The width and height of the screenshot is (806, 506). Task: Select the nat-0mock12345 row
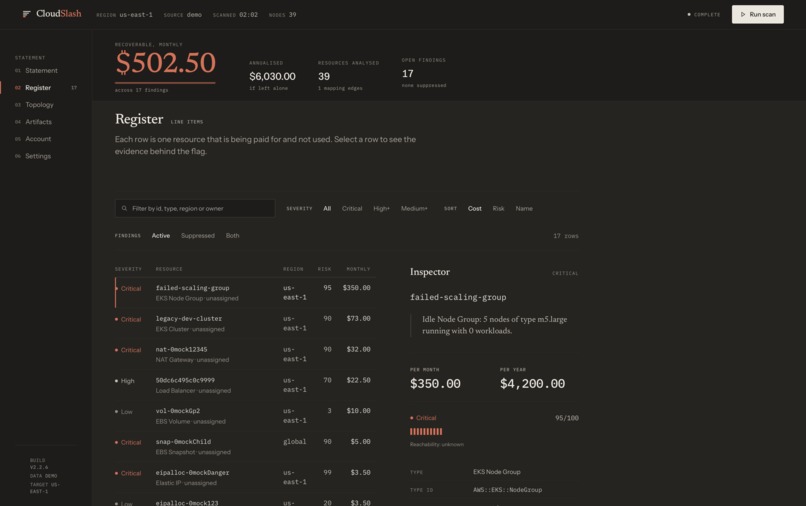click(x=245, y=354)
